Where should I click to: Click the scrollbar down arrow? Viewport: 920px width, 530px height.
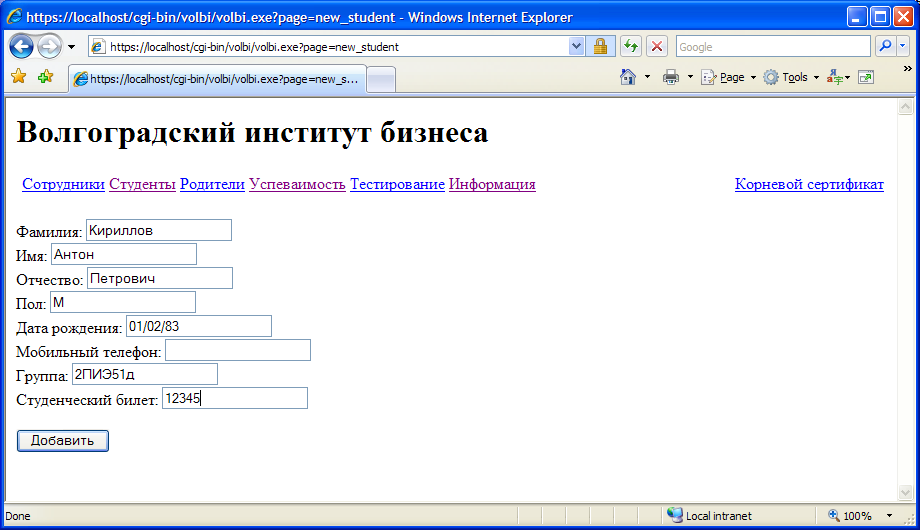pos(905,492)
